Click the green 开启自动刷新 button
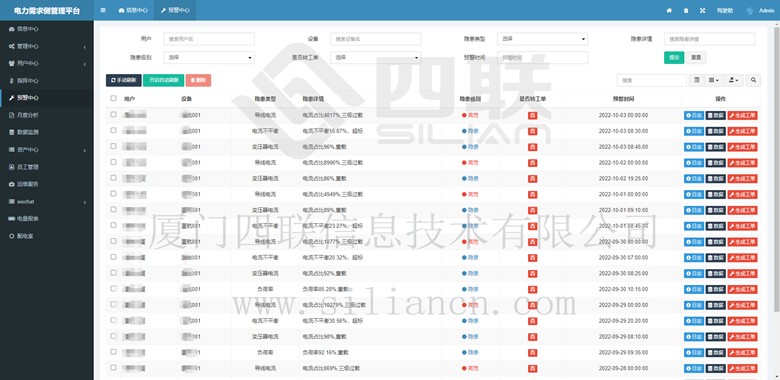 (x=164, y=80)
